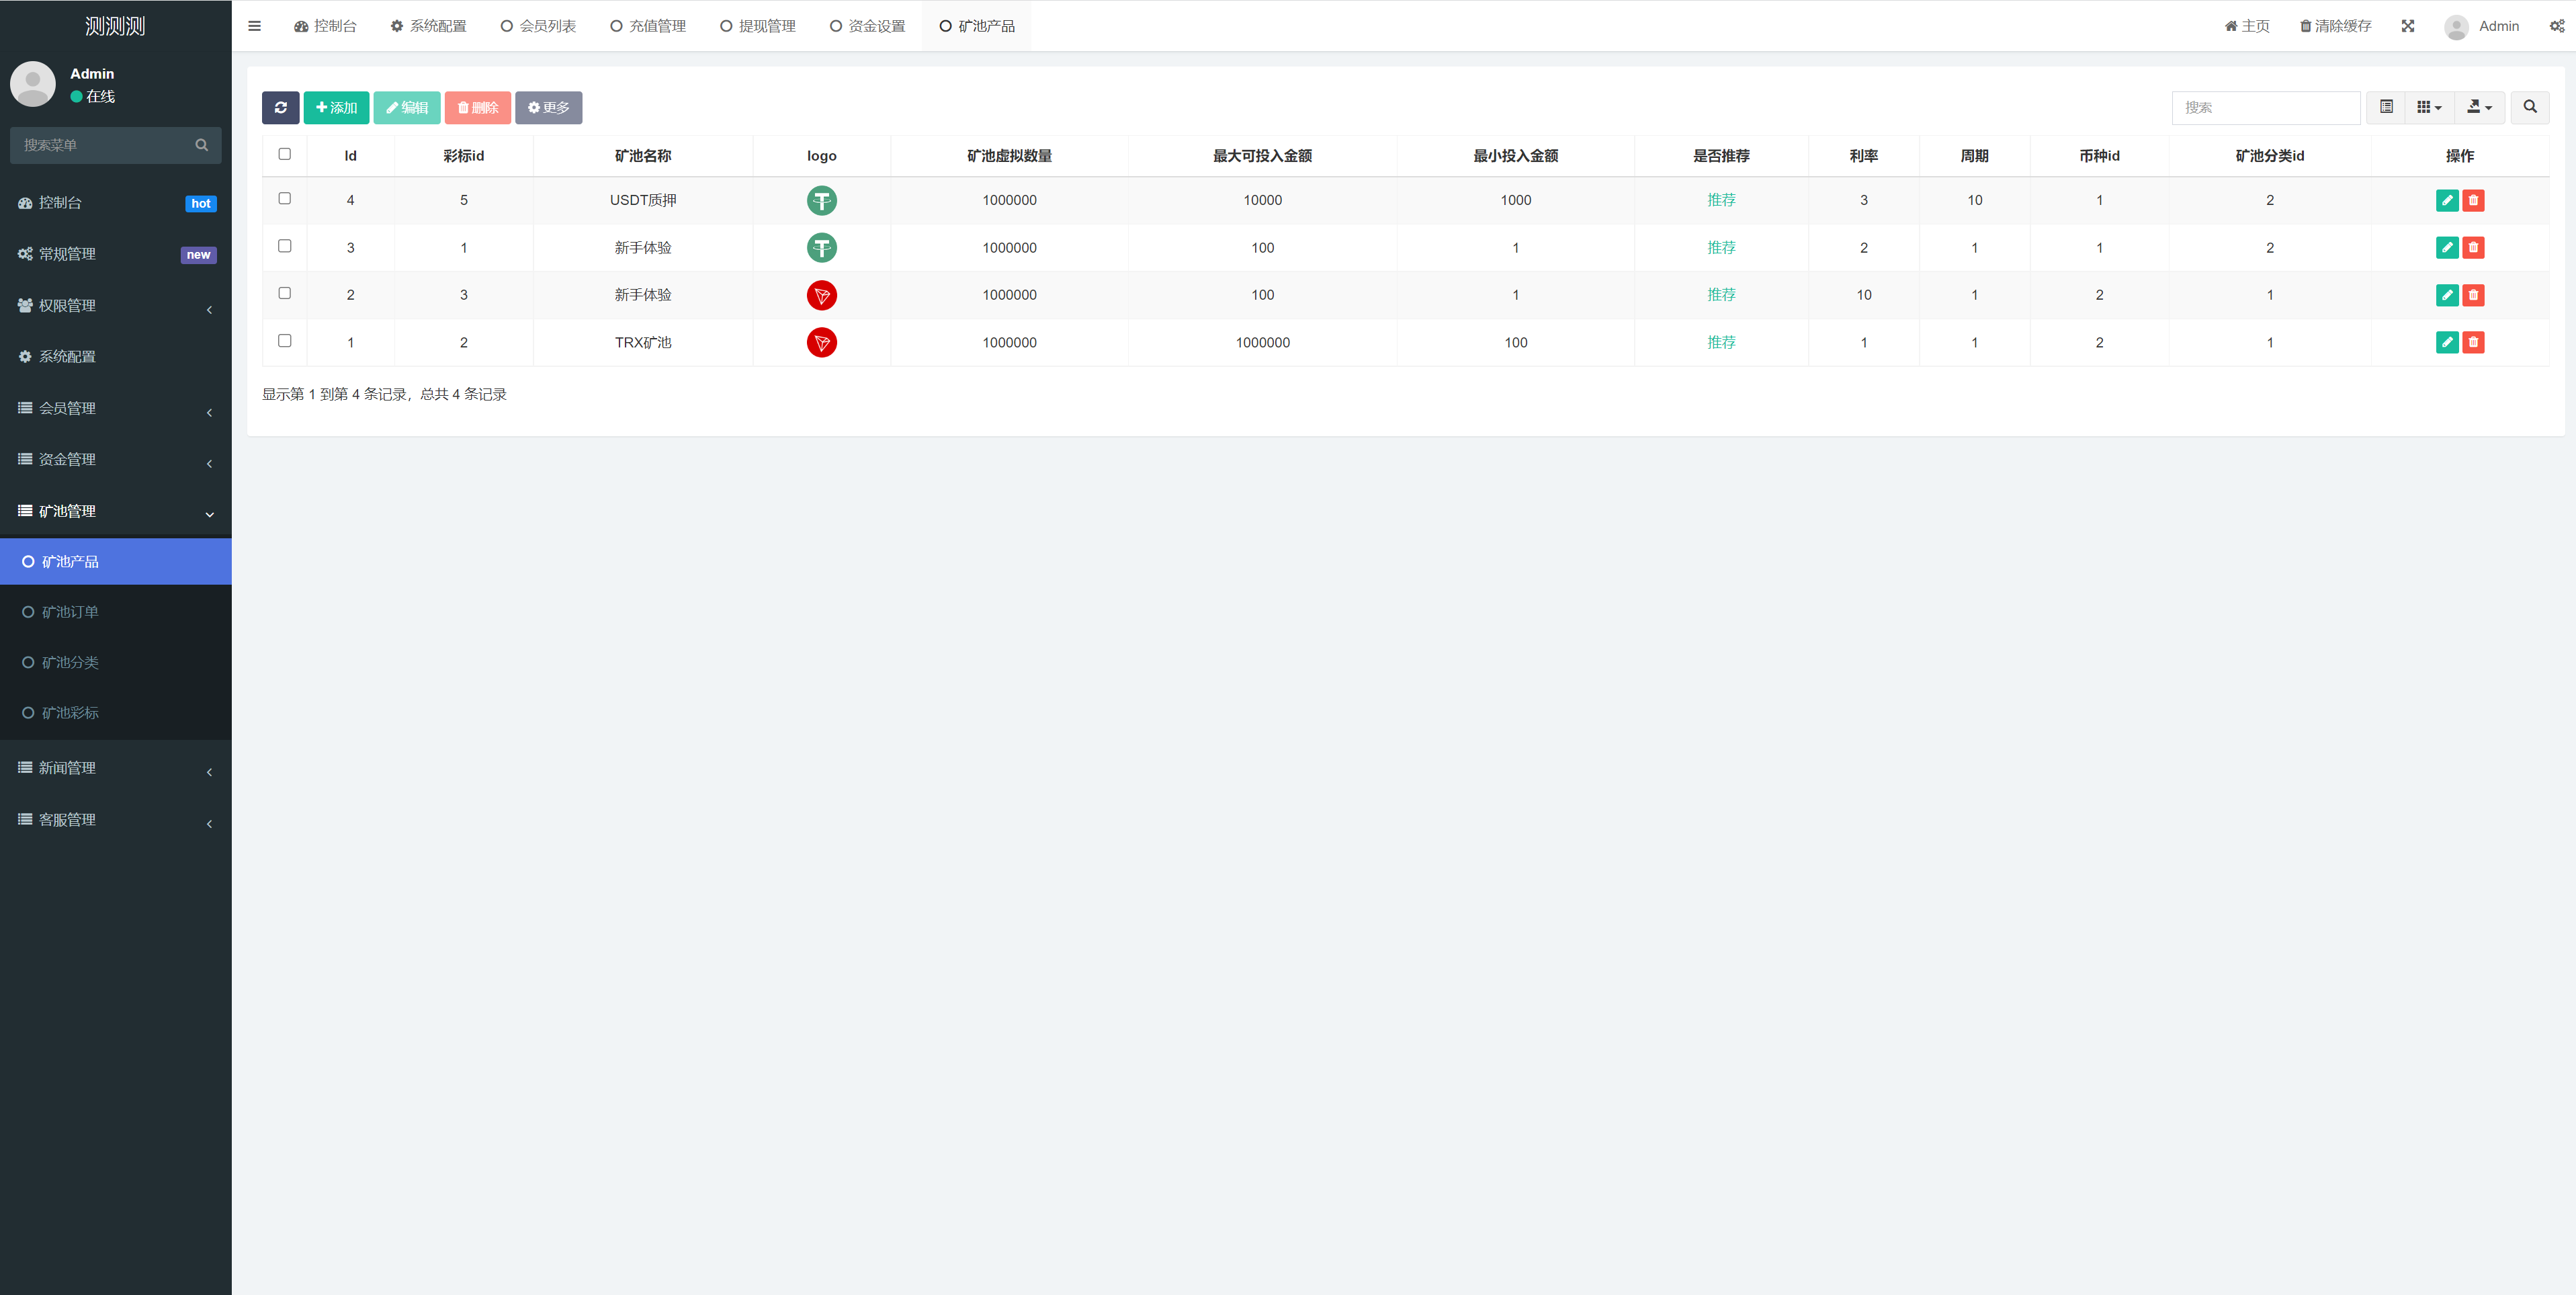Expand the 更多 dropdown button
This screenshot has height=1295, width=2576.
548,108
